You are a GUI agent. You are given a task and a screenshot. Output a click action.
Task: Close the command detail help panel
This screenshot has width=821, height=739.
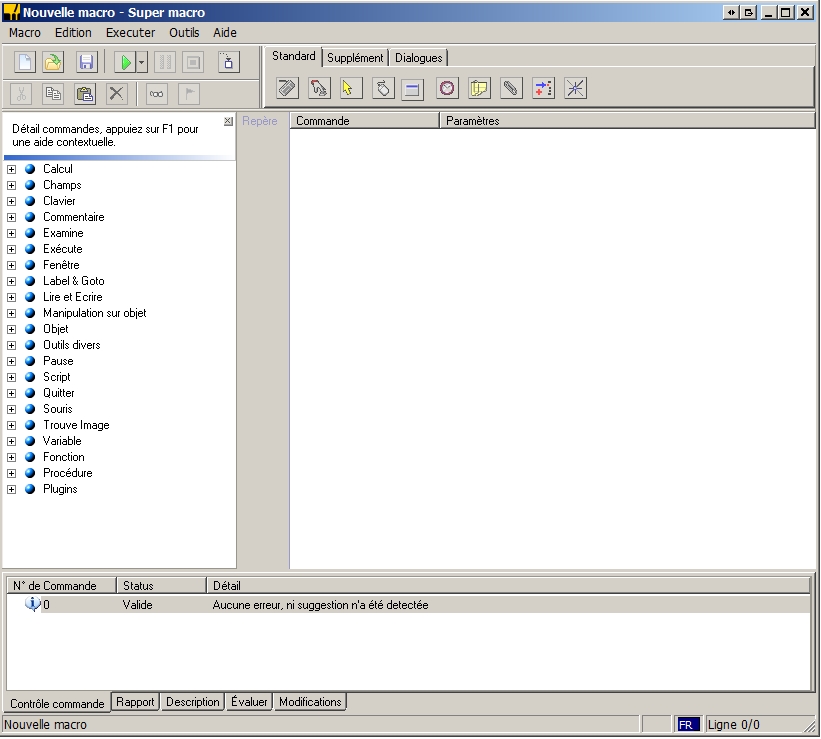pos(228,121)
